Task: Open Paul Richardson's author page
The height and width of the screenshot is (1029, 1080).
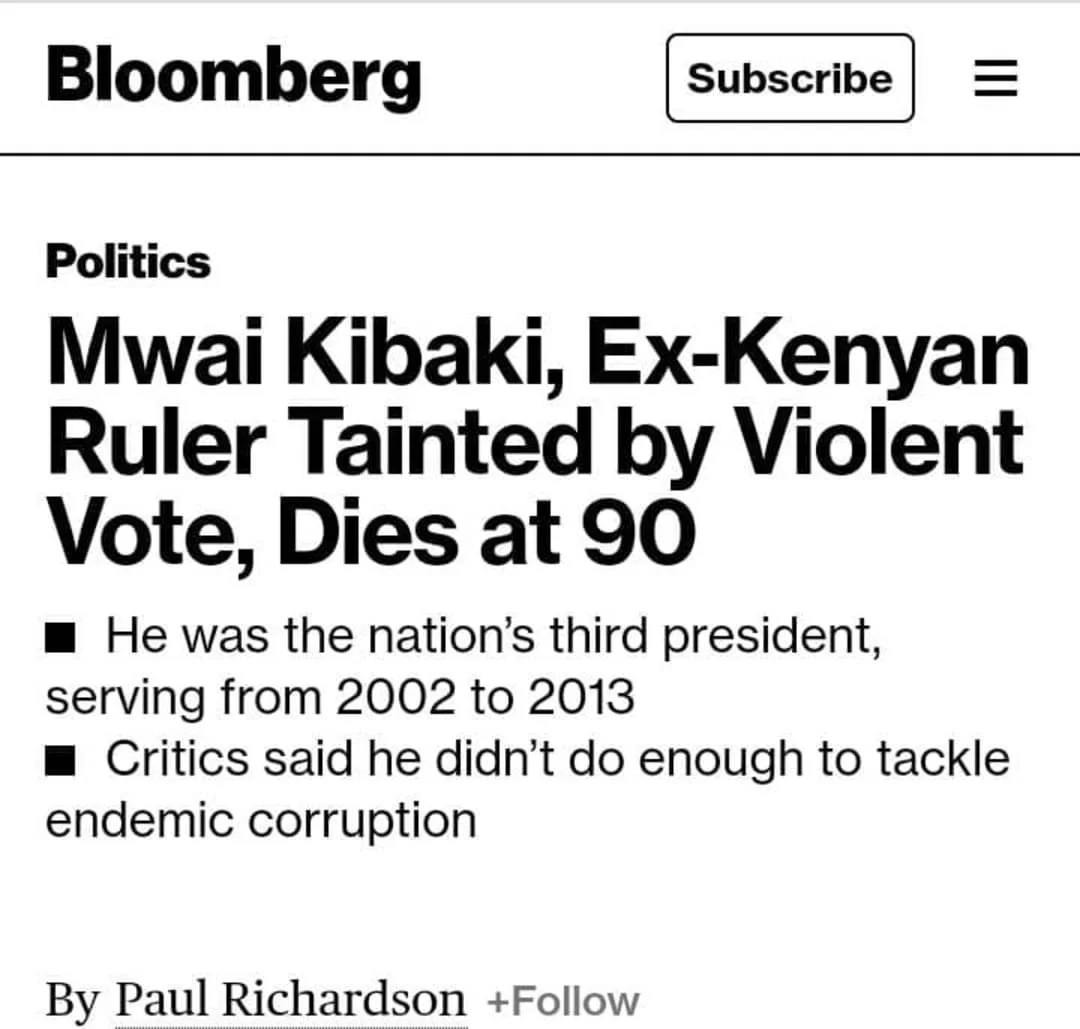Action: [x=291, y=1000]
